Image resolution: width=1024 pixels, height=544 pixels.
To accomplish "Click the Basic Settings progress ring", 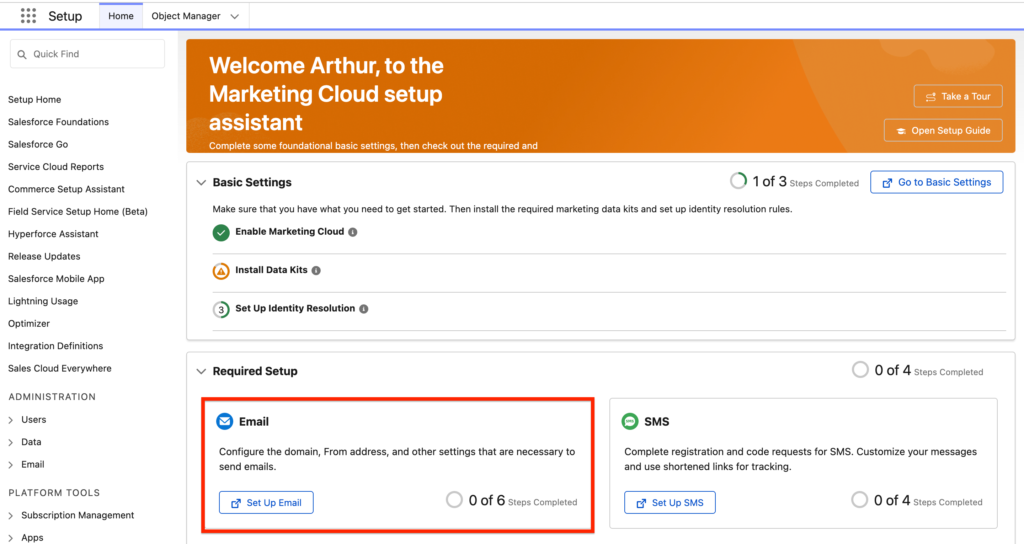I will [738, 181].
